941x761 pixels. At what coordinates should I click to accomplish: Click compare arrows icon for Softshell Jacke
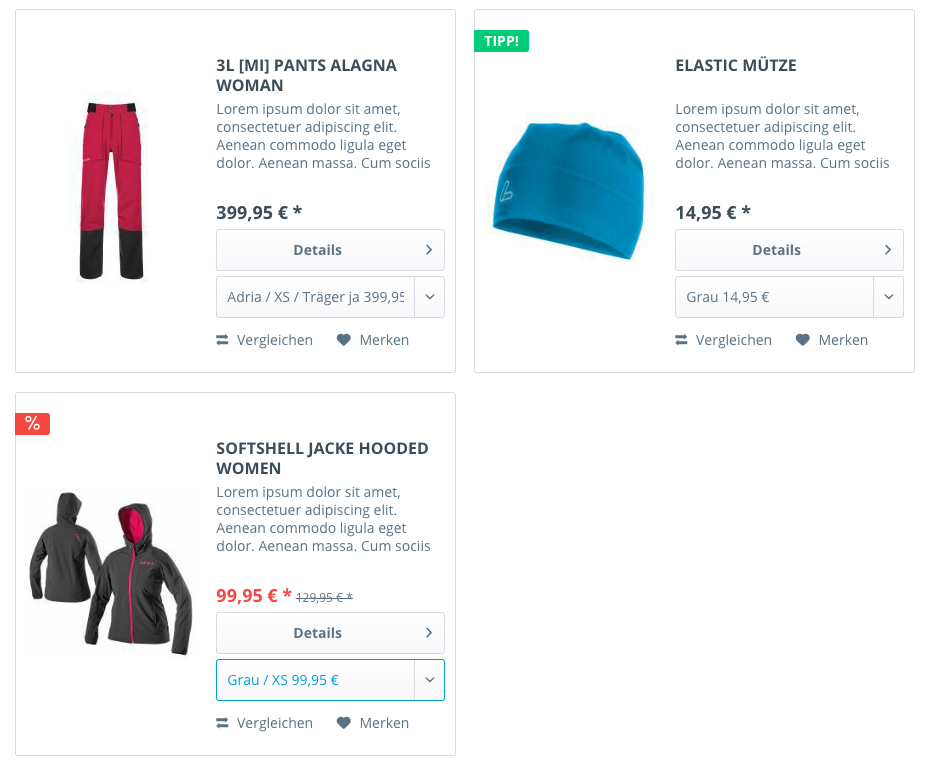coord(223,723)
